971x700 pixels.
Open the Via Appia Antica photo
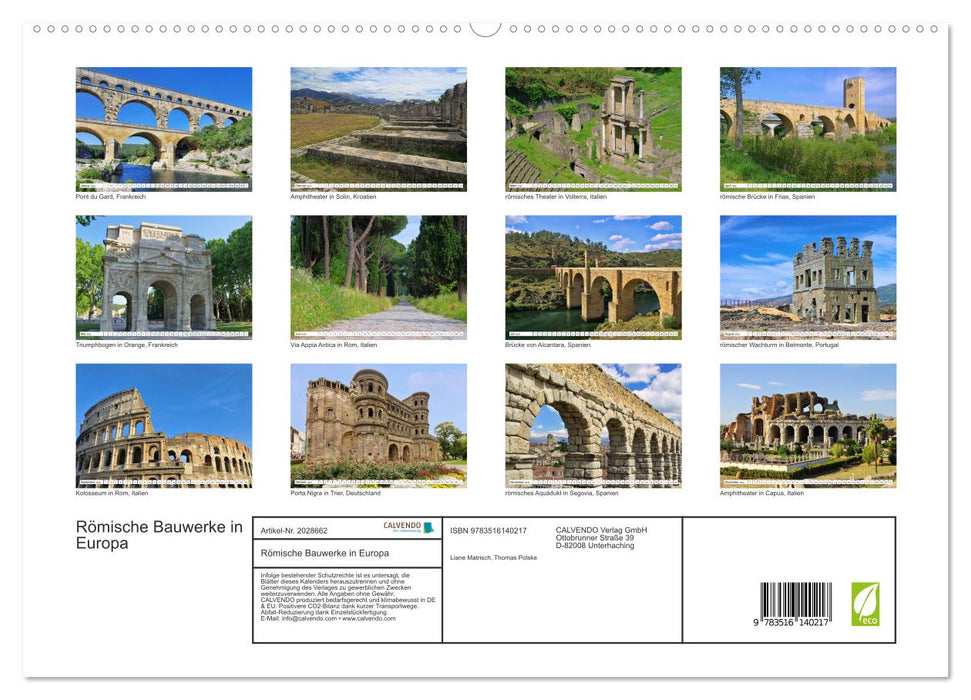coord(378,277)
